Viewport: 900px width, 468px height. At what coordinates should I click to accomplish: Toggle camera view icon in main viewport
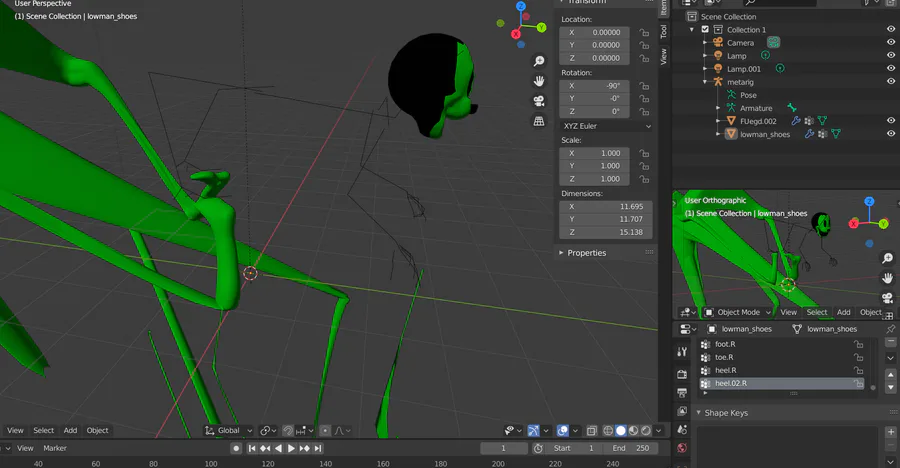point(539,101)
